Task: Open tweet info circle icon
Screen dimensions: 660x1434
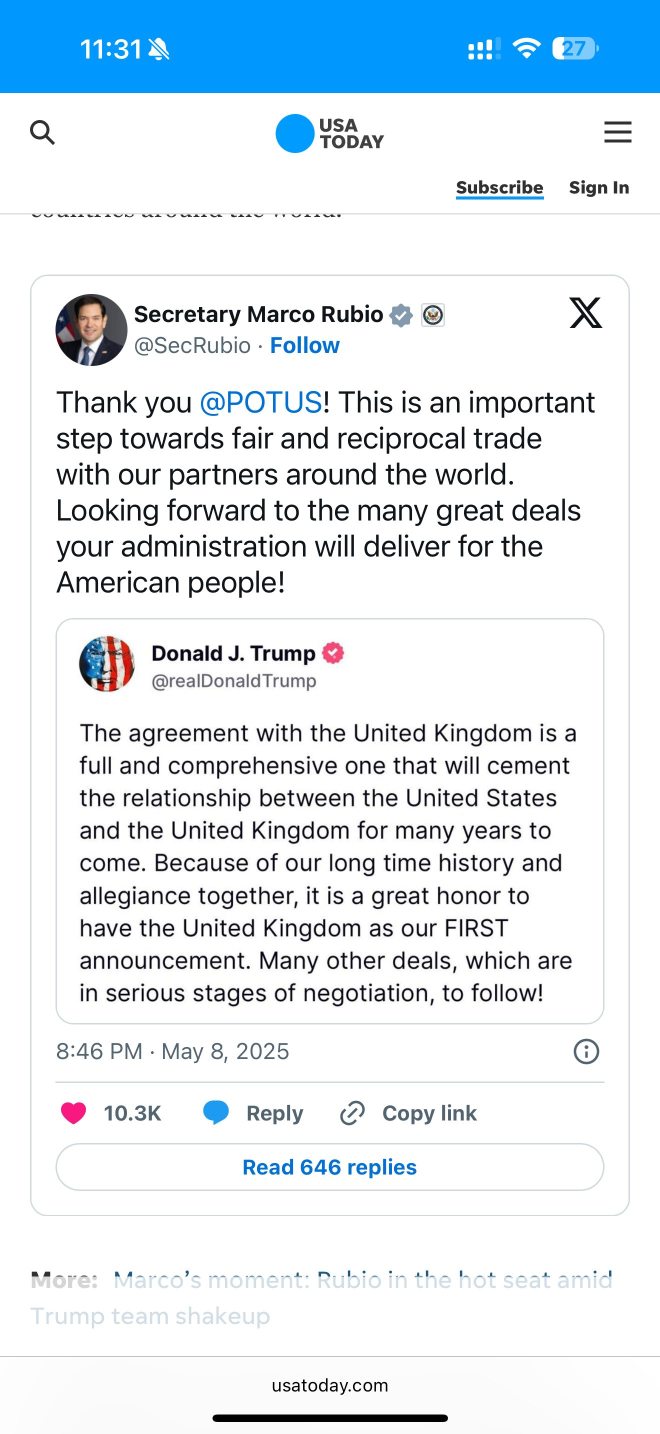Action: pyautogui.click(x=586, y=1051)
